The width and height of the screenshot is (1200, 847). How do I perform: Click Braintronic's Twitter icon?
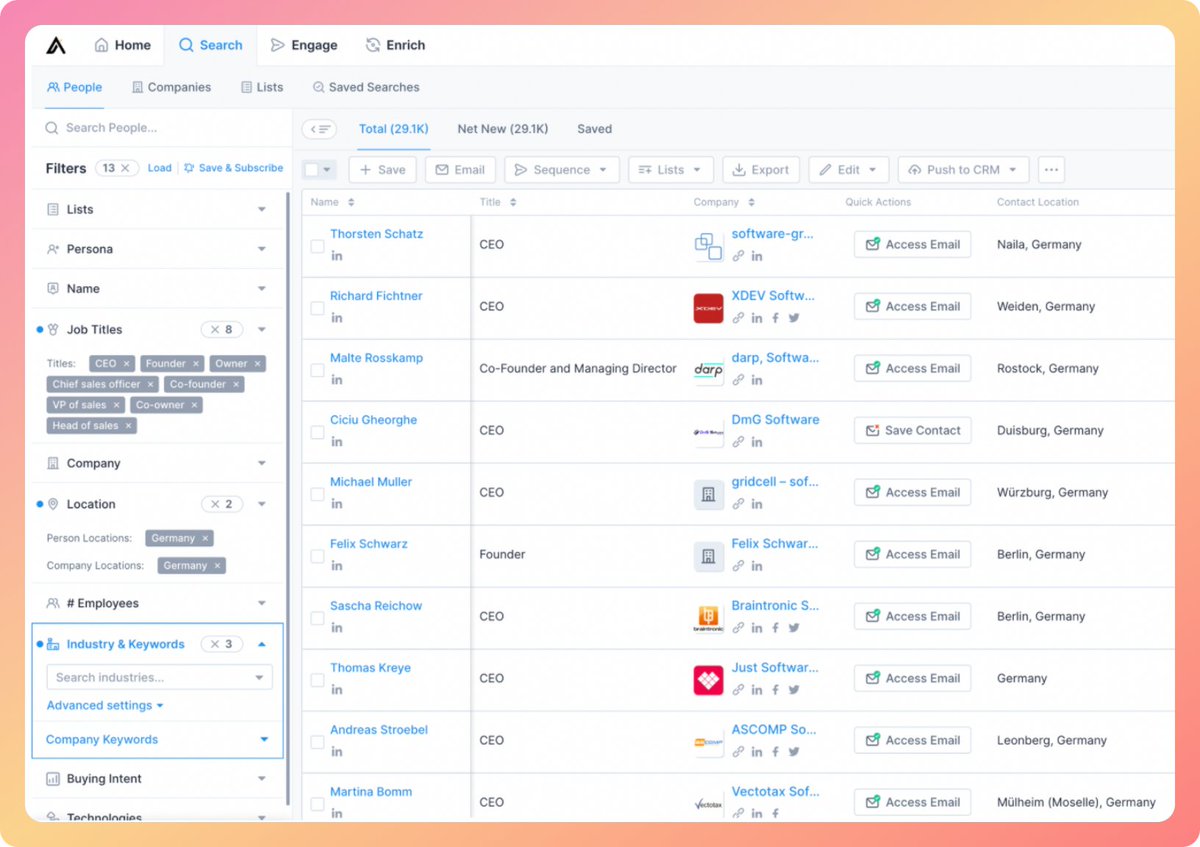point(794,628)
